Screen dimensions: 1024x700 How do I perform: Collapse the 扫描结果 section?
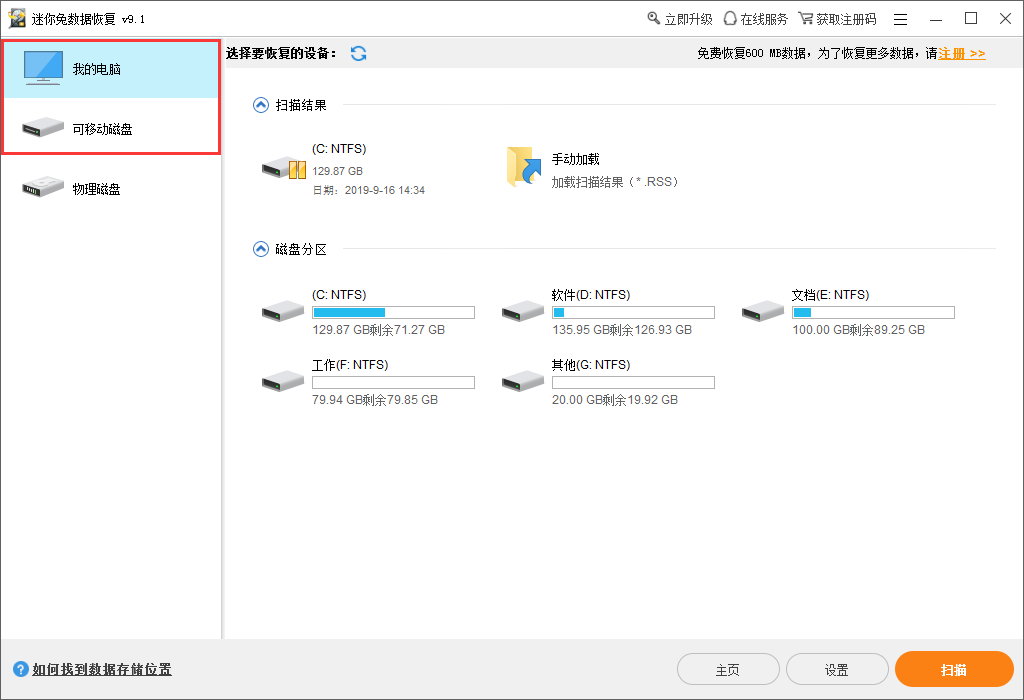tap(261, 105)
